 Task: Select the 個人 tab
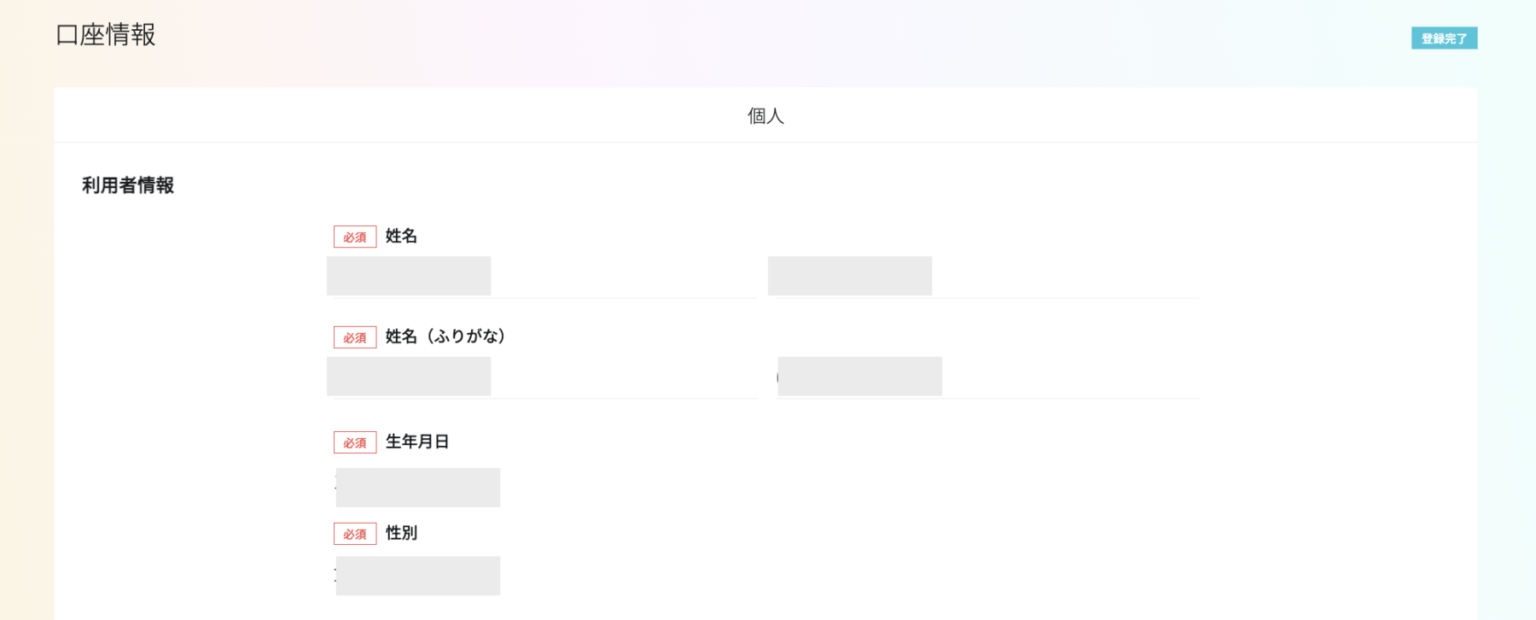(765, 116)
